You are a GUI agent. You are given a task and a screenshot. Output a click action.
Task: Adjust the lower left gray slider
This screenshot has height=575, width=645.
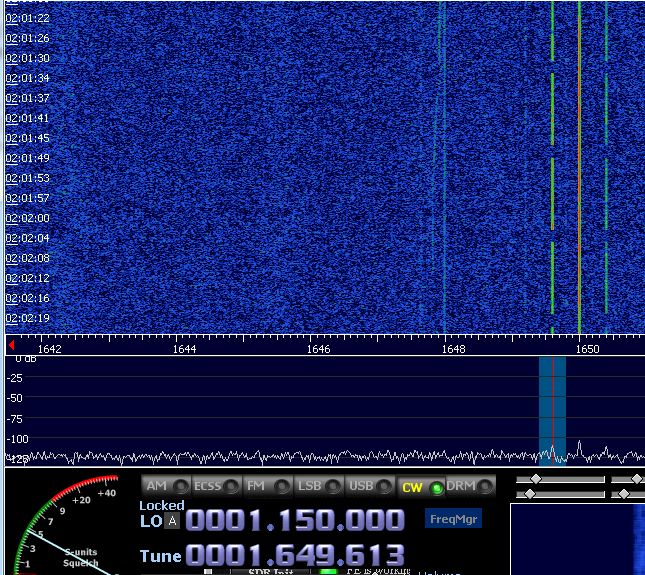[560, 494]
